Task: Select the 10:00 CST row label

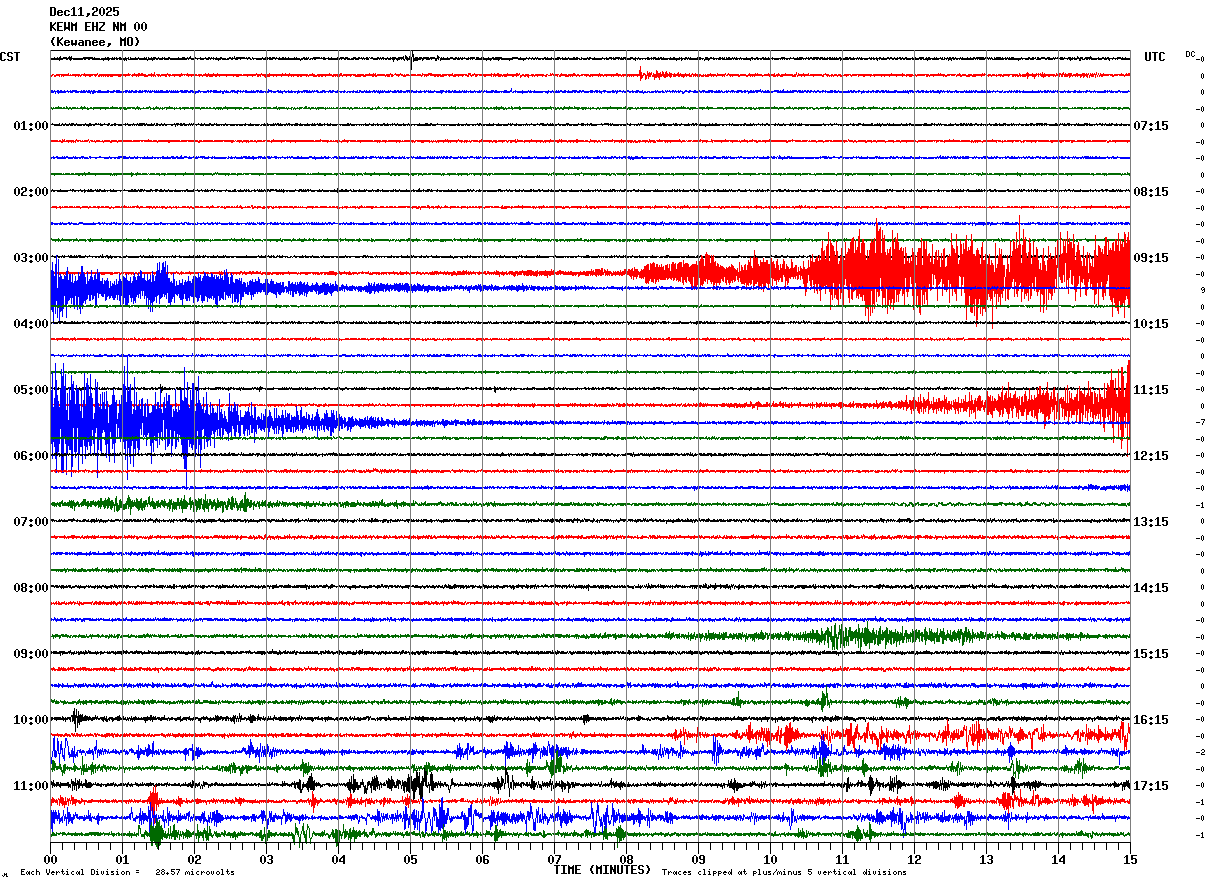Action: pos(30,720)
